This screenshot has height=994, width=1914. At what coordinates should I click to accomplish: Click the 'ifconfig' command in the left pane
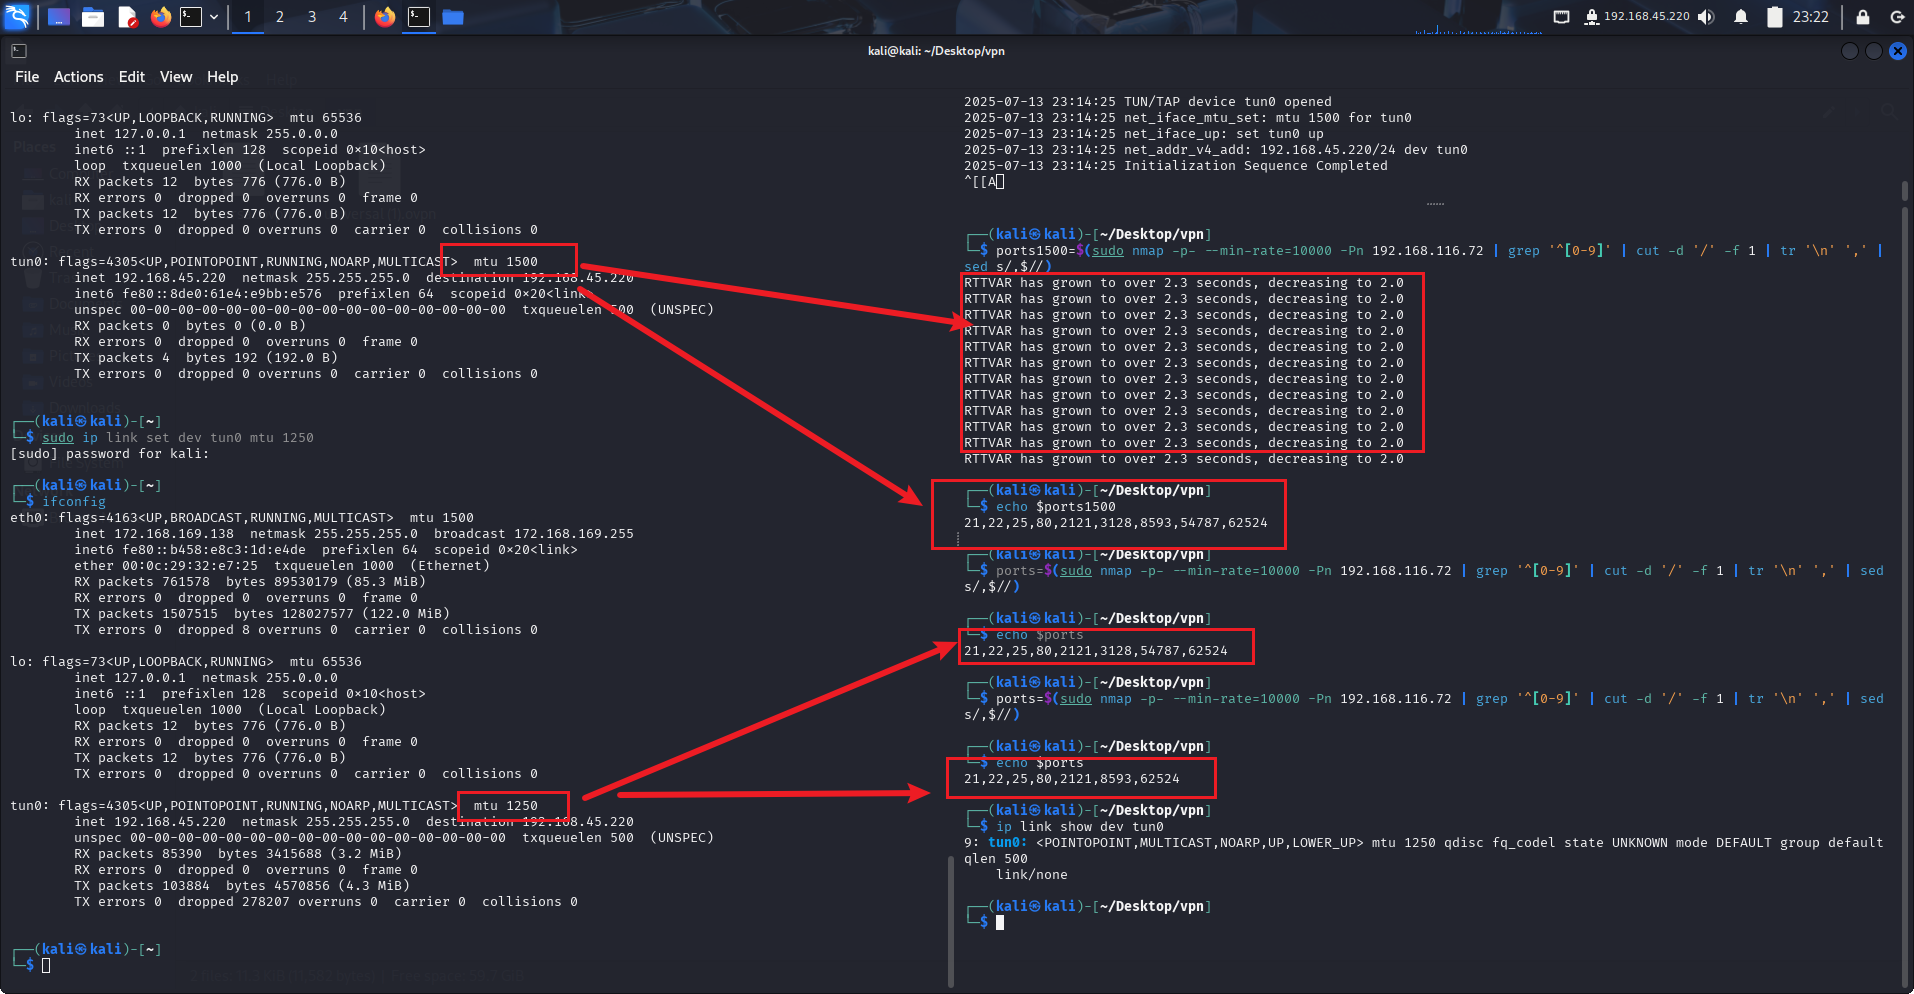coord(74,502)
